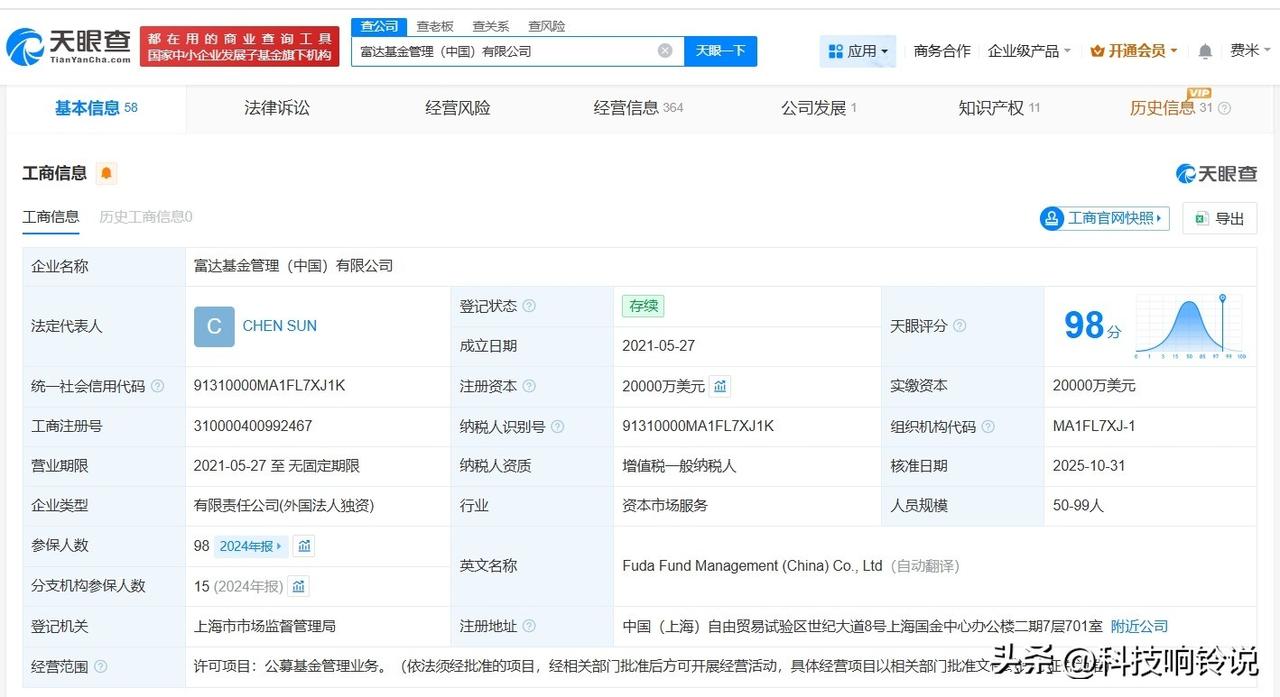1280x697 pixels.
Task: Switch to the 经营风险 tab
Action: [x=458, y=108]
